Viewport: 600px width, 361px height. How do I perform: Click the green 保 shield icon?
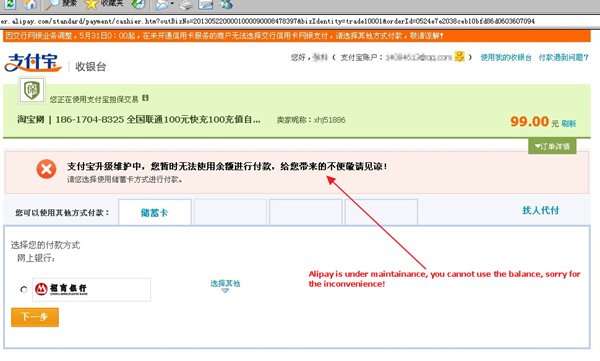(32, 90)
